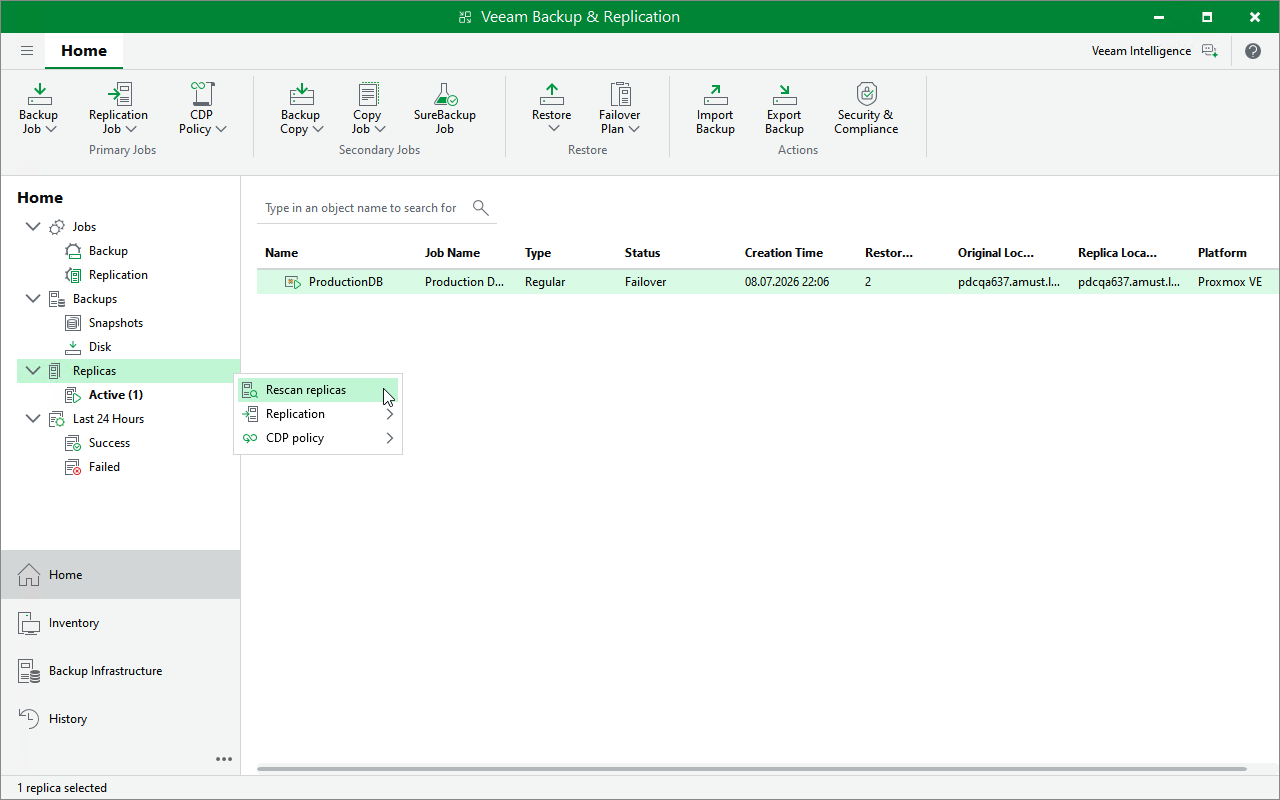
Task: Collapse the Backups tree node chevron
Action: 33,299
